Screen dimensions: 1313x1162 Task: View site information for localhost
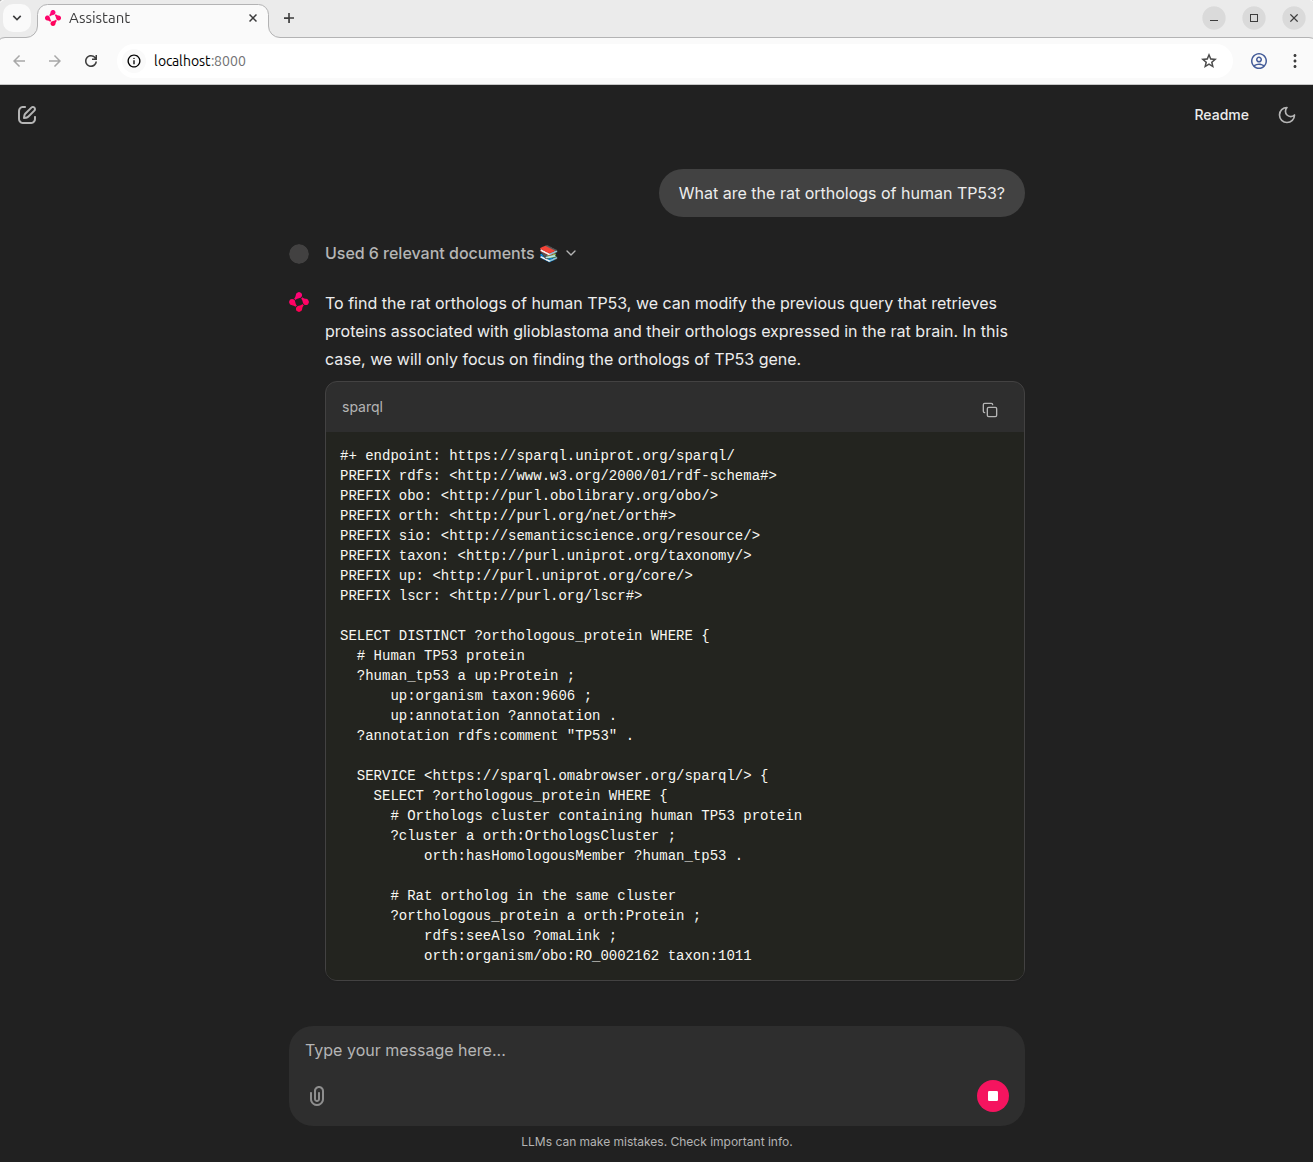click(134, 61)
